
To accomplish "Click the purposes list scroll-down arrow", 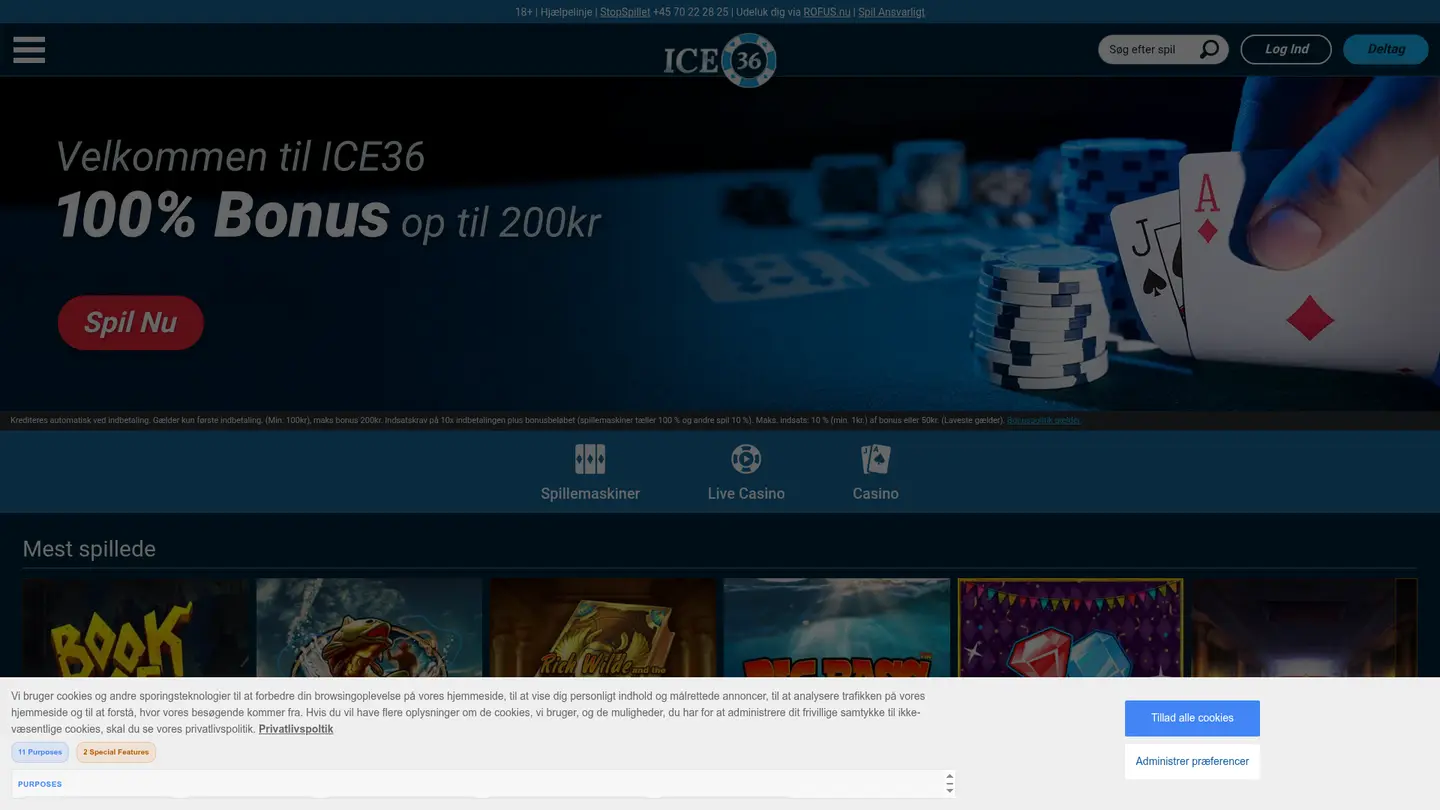I will tap(949, 790).
